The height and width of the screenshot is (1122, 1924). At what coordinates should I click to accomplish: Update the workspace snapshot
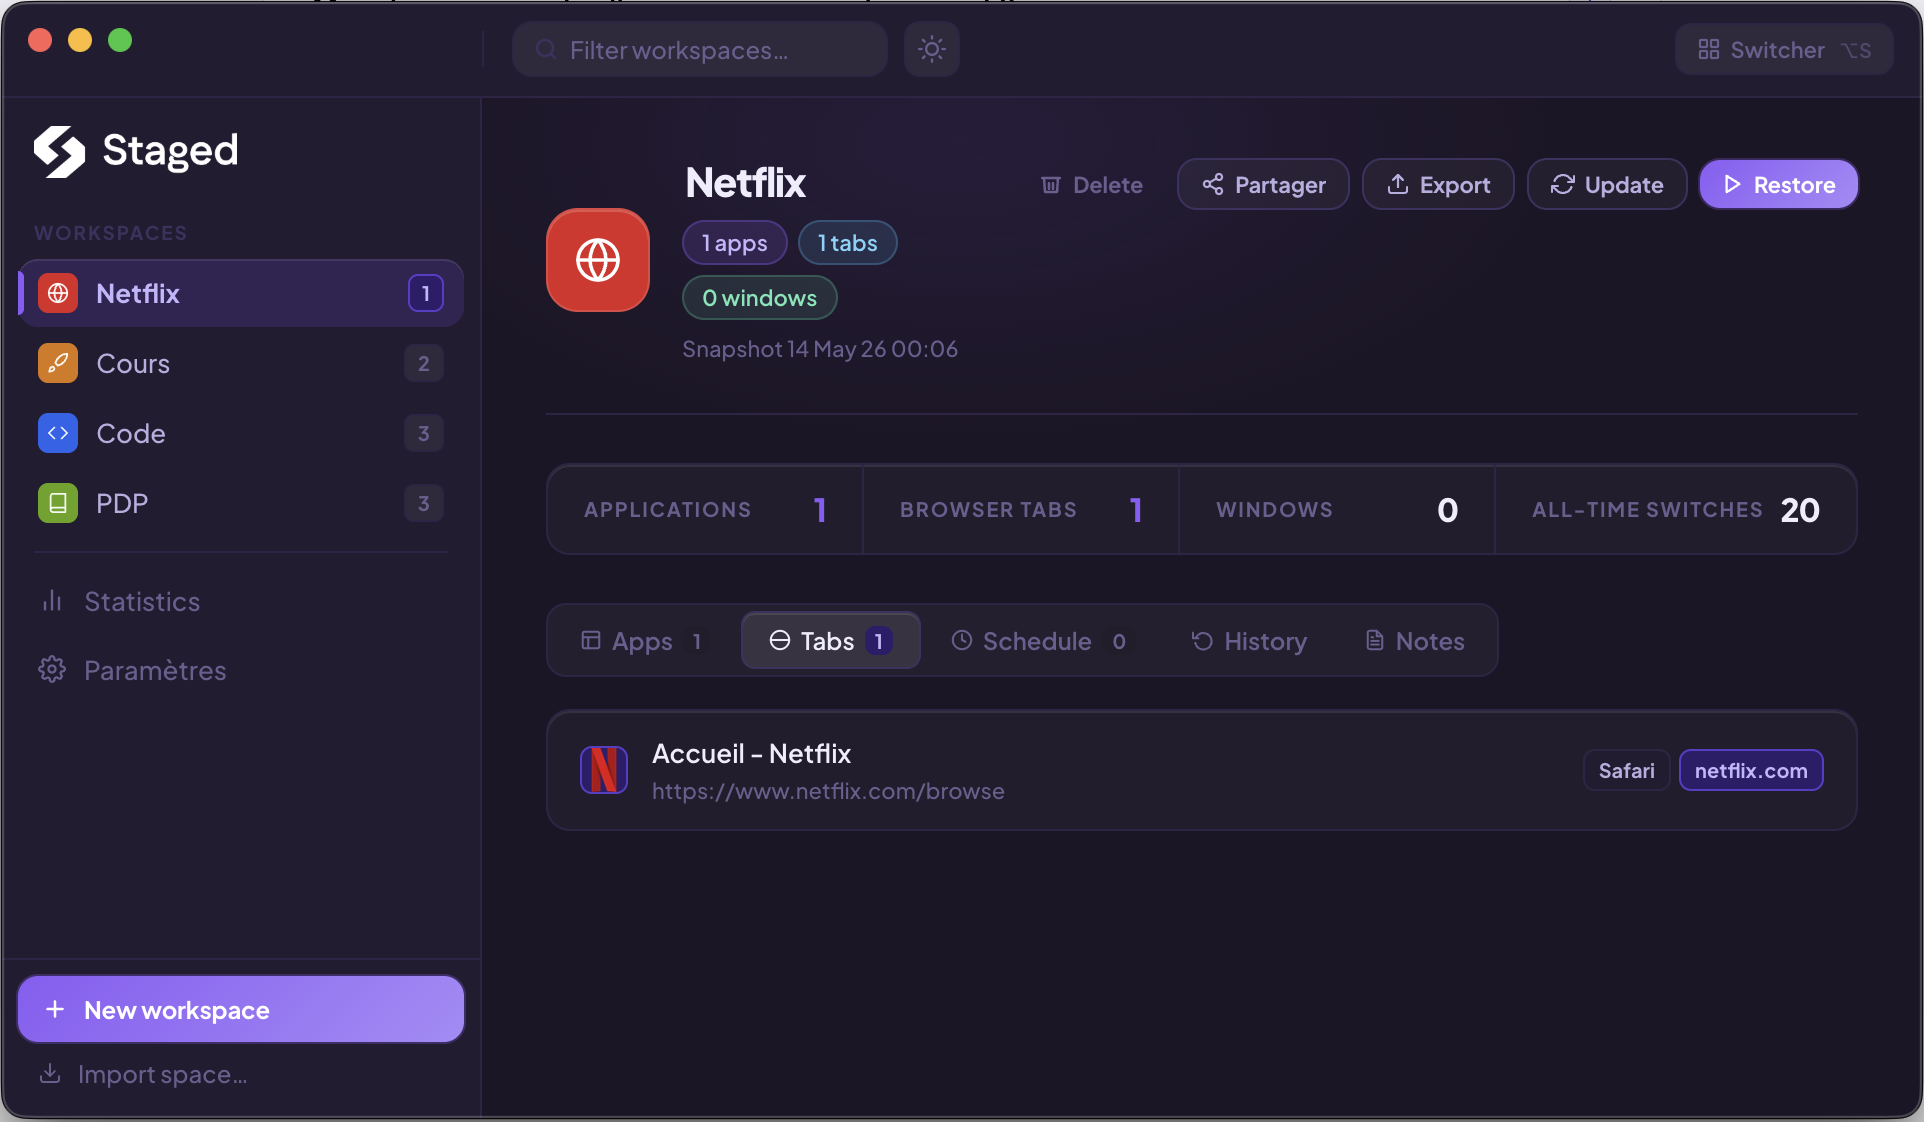coord(1607,185)
